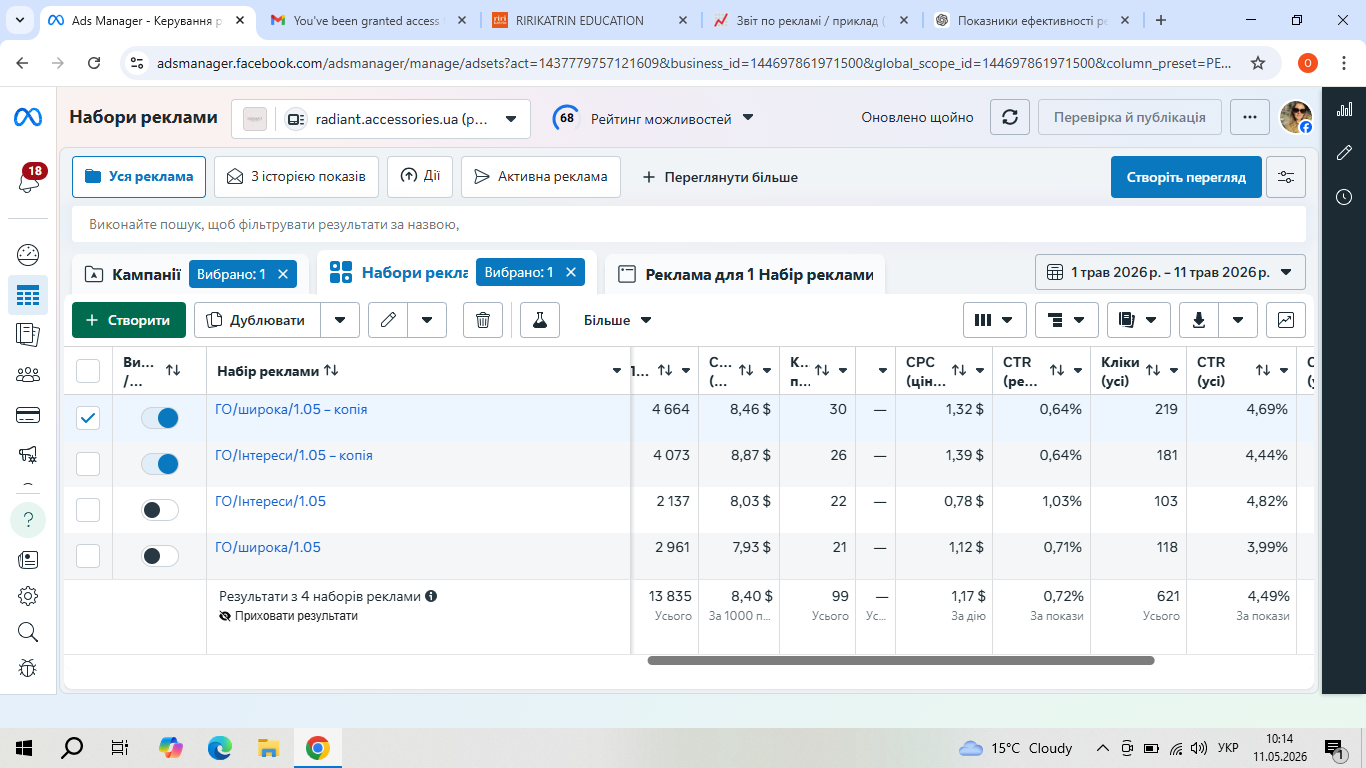Screen dimensions: 1366x768
Task: Open right panel history clock icon
Action: point(1344,197)
